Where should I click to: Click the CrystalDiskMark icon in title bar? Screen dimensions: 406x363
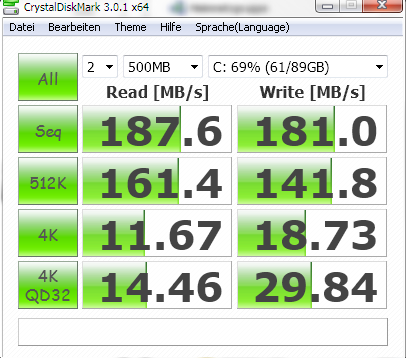(x=11, y=7)
